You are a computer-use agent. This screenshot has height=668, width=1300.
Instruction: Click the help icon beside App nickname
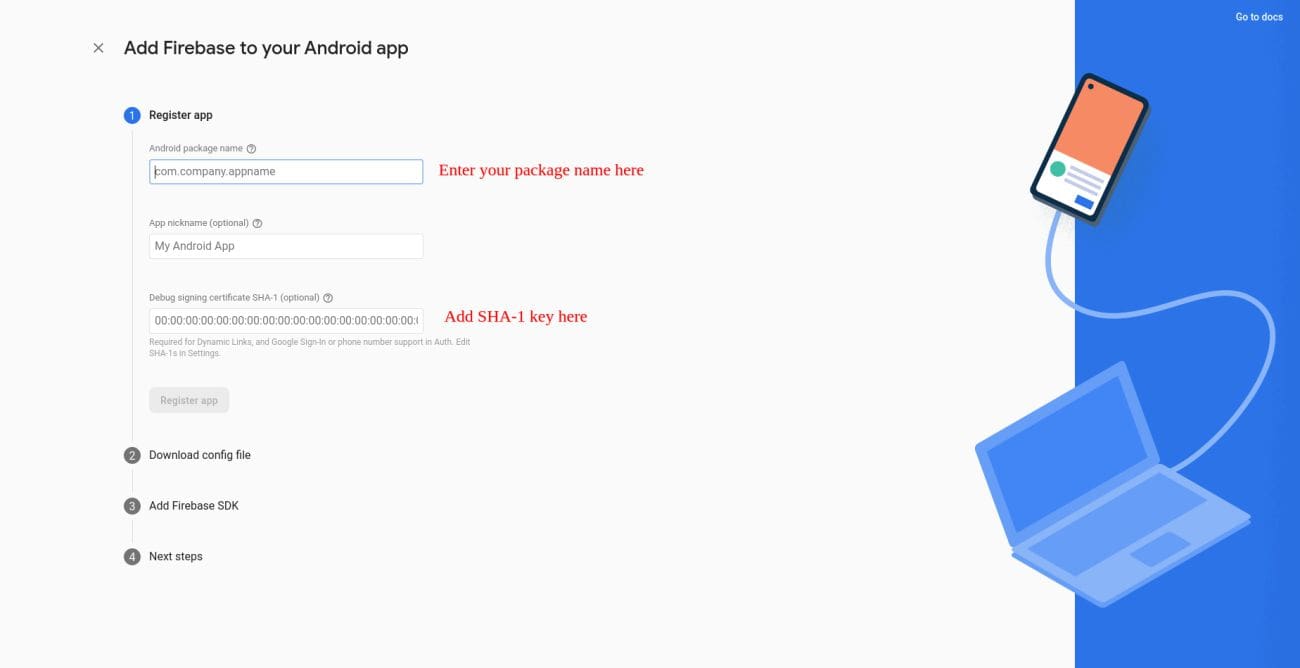pos(257,223)
